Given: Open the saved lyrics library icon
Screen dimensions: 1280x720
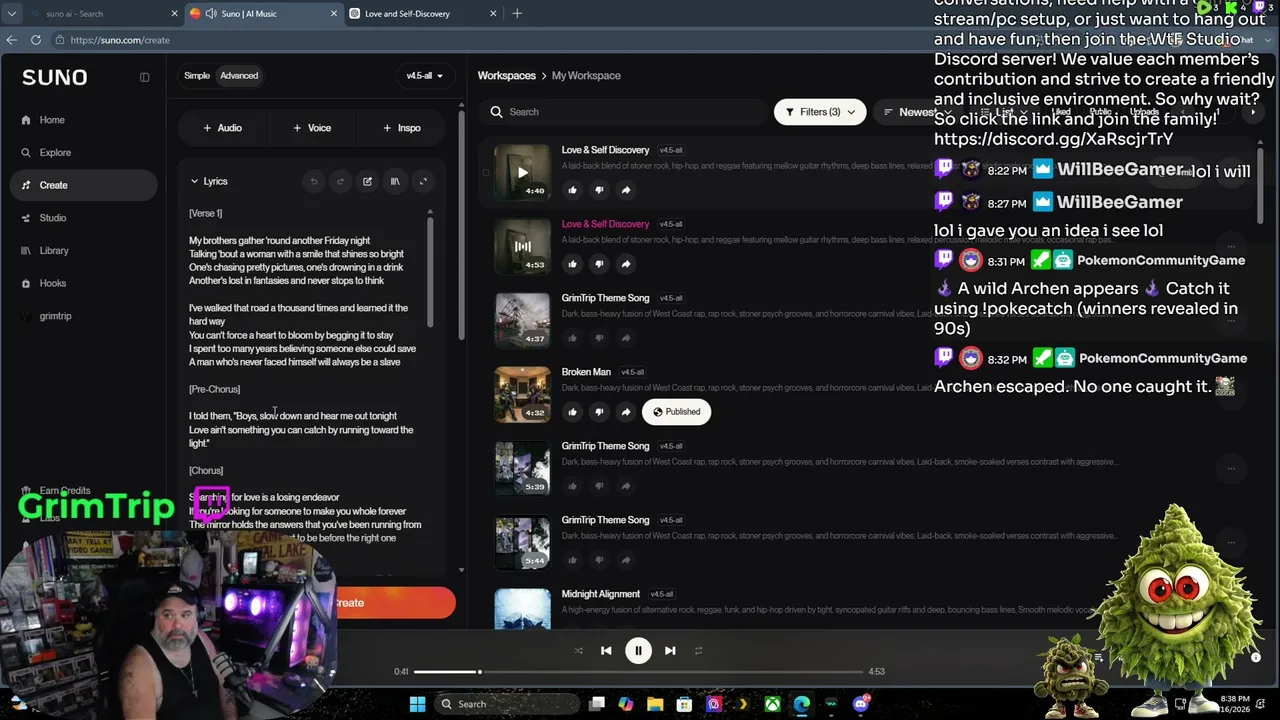Looking at the screenshot, I should point(395,181).
